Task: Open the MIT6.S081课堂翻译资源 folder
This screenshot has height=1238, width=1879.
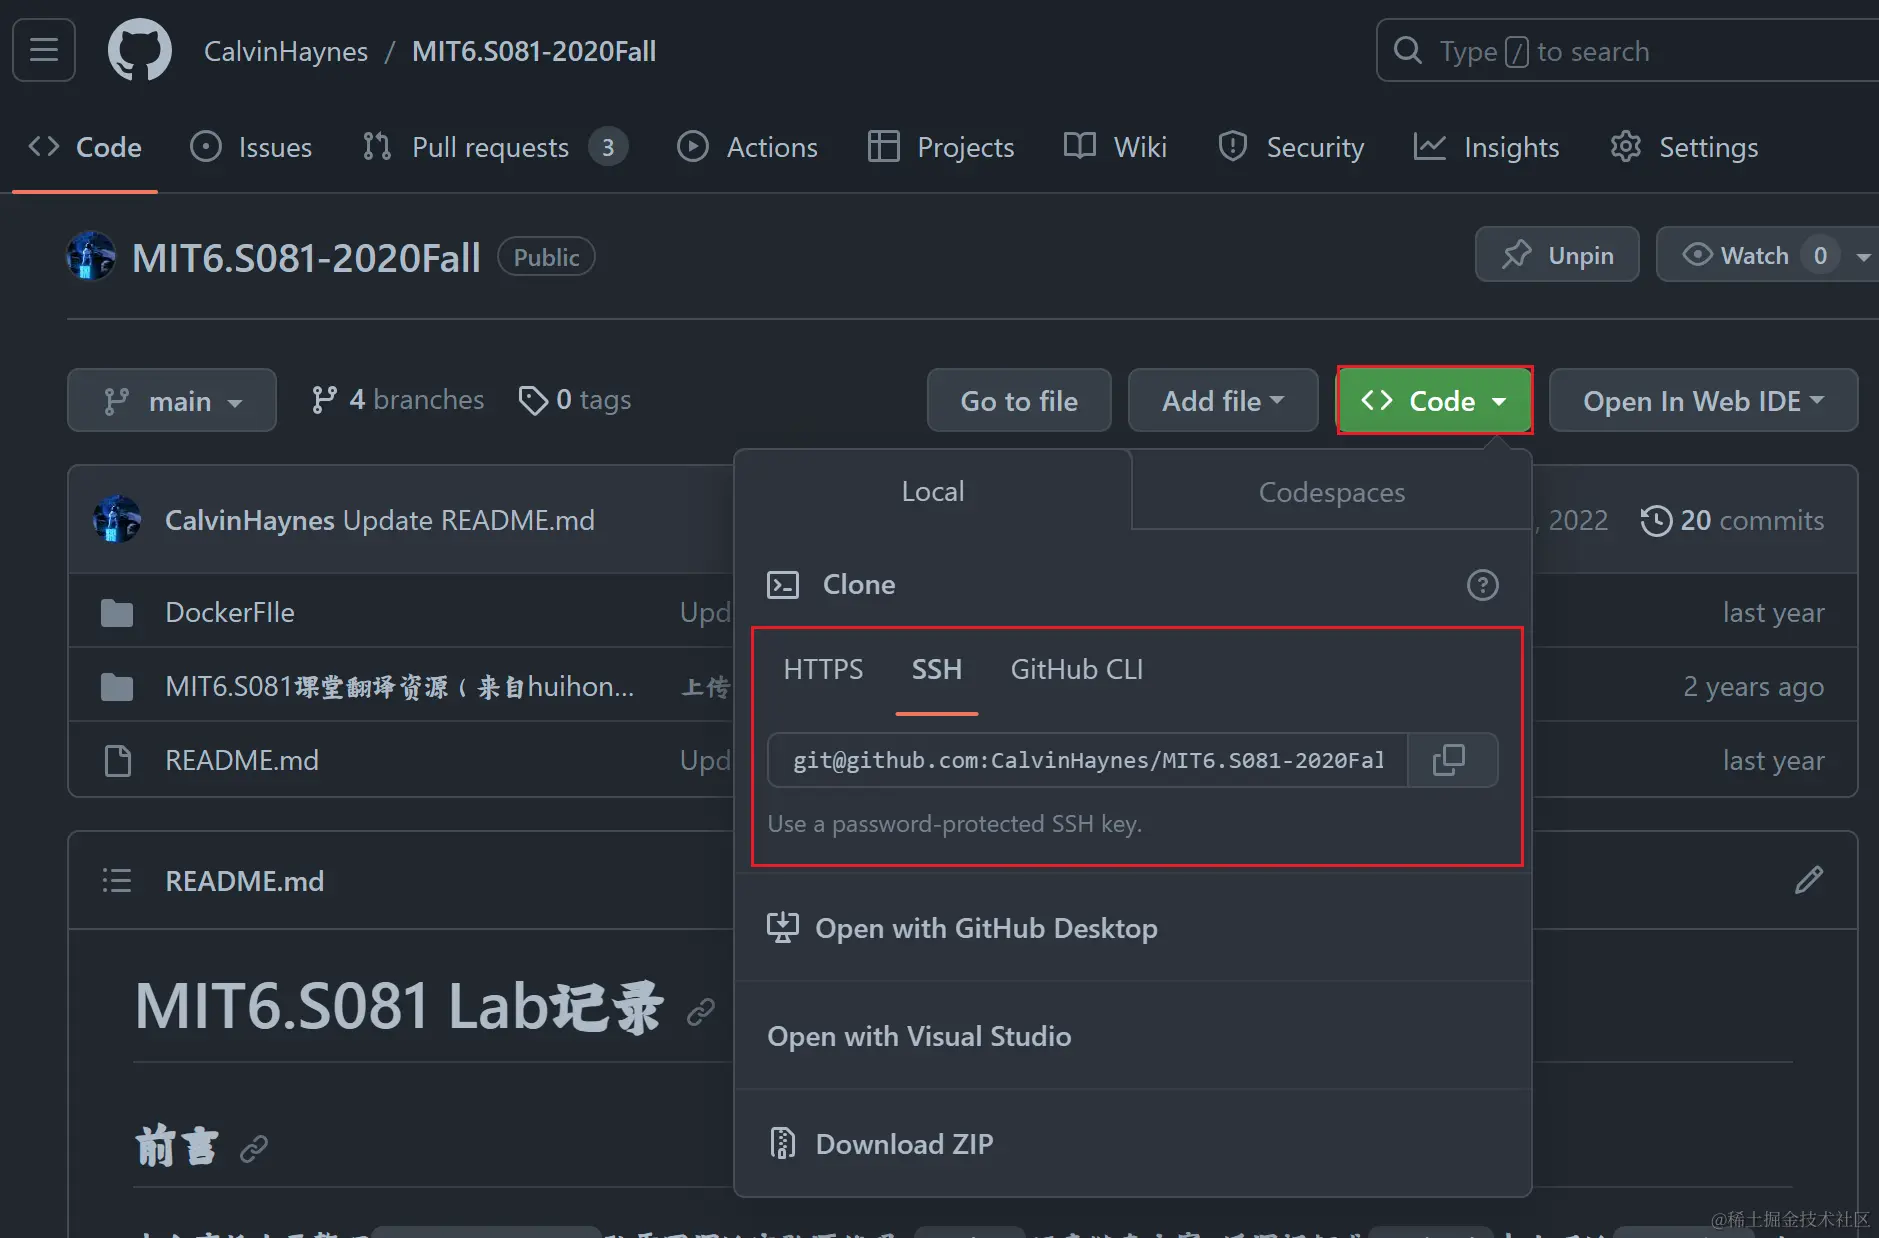Action: pyautogui.click(x=400, y=686)
